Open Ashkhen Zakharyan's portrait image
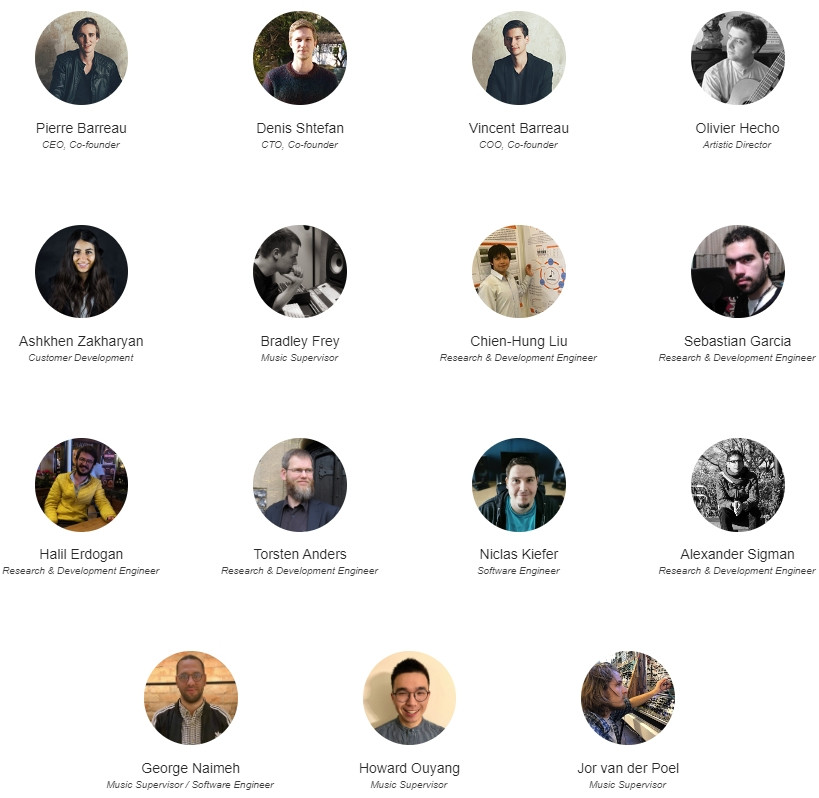The width and height of the screenshot is (819, 798). tap(81, 271)
